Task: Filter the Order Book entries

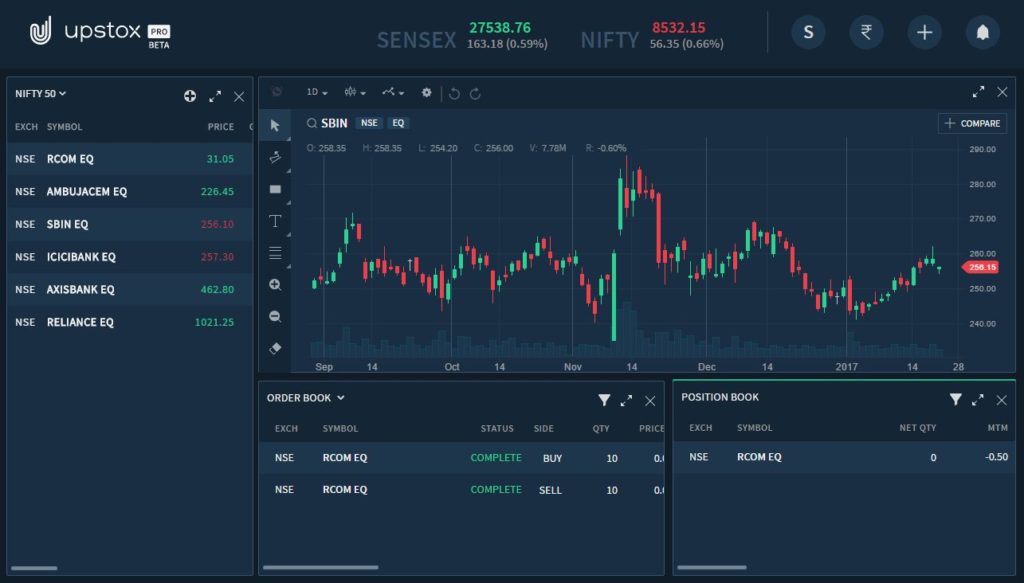Action: tap(604, 400)
